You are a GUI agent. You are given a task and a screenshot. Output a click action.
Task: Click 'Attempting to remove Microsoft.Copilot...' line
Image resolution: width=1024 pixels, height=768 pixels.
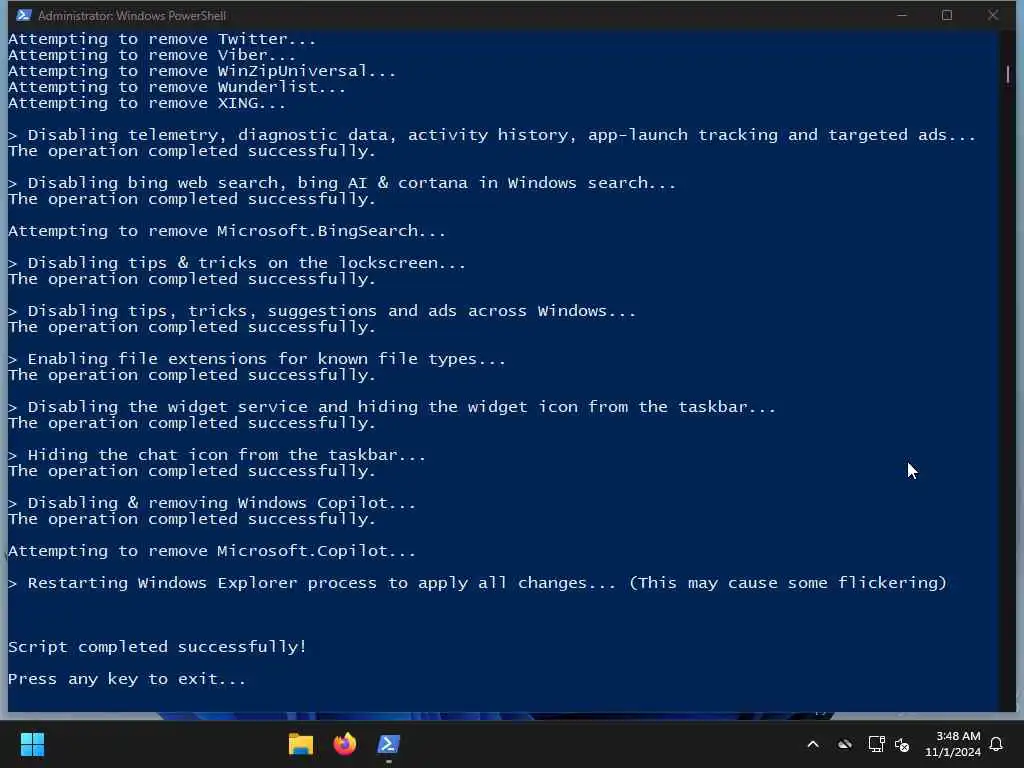pos(212,551)
